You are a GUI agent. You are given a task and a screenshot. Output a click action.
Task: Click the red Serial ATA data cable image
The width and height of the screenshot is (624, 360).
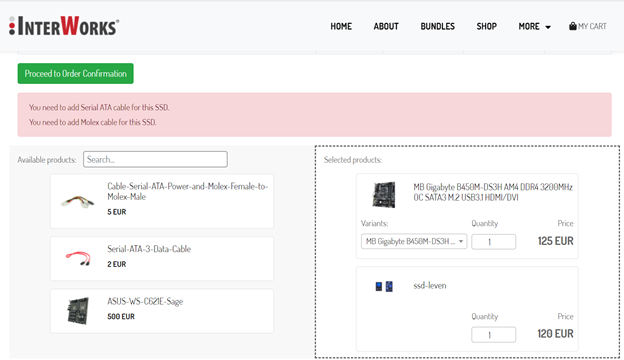[x=78, y=259]
